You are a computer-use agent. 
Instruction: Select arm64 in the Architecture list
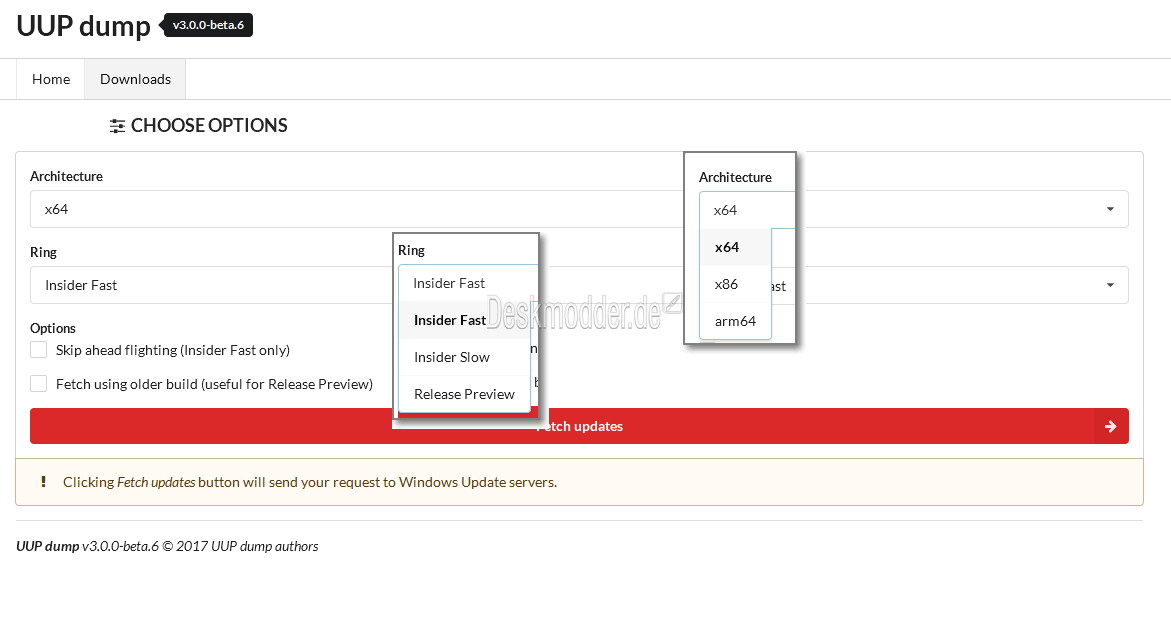[x=735, y=321]
